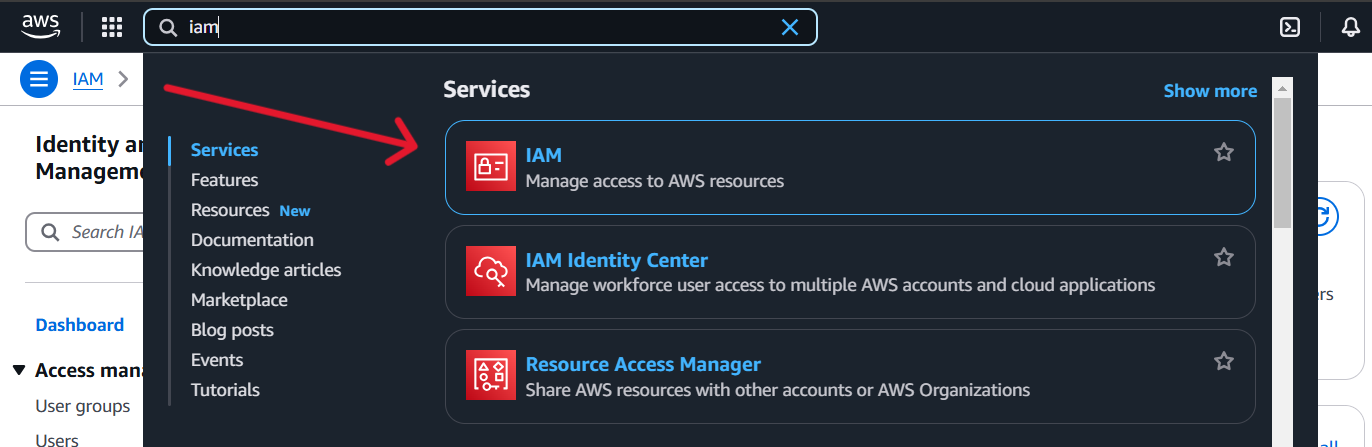The width and height of the screenshot is (1372, 447).
Task: Click the magnifier icon in the top search bar
Action: pos(168,27)
